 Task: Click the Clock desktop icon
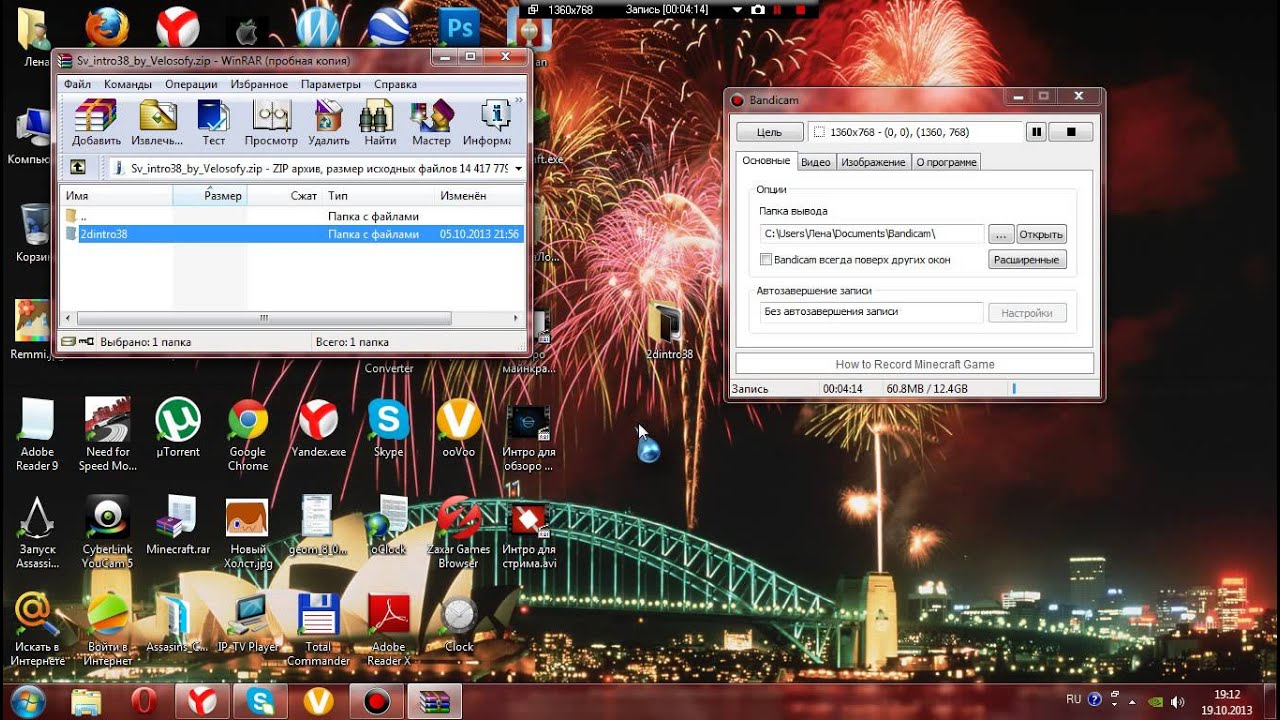coord(459,623)
